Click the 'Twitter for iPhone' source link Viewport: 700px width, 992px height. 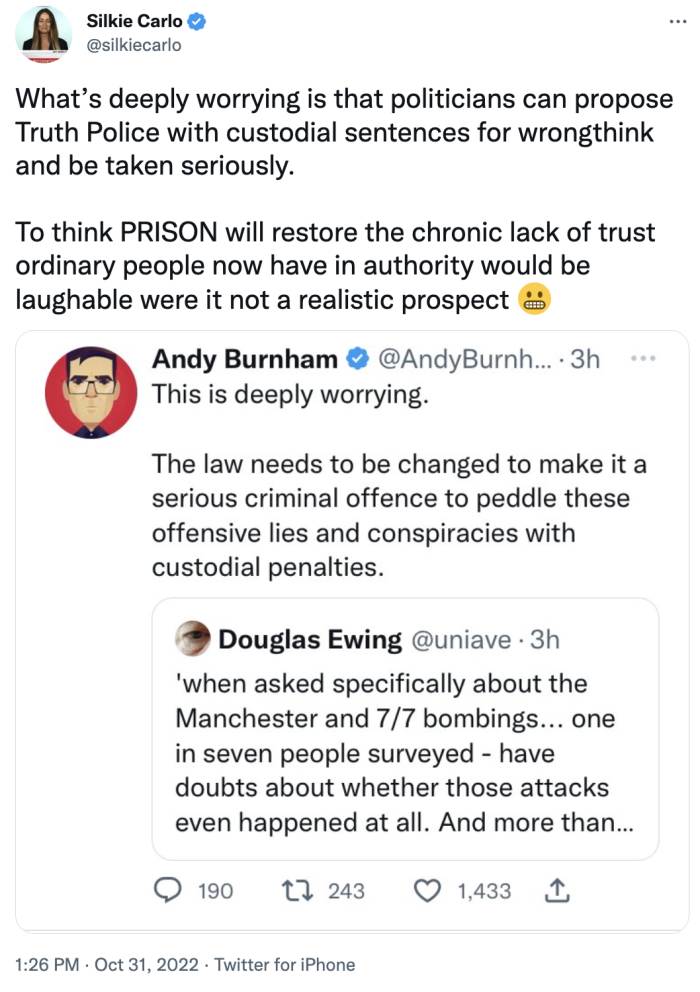click(287, 965)
